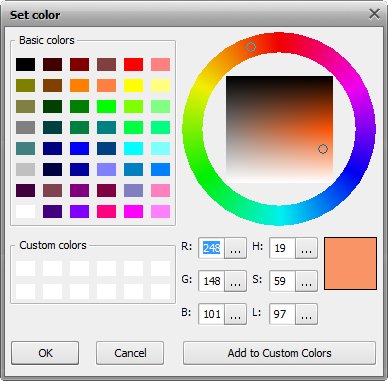The image size is (388, 381).
Task: Choose the white basic color swatch
Action: tap(25, 211)
